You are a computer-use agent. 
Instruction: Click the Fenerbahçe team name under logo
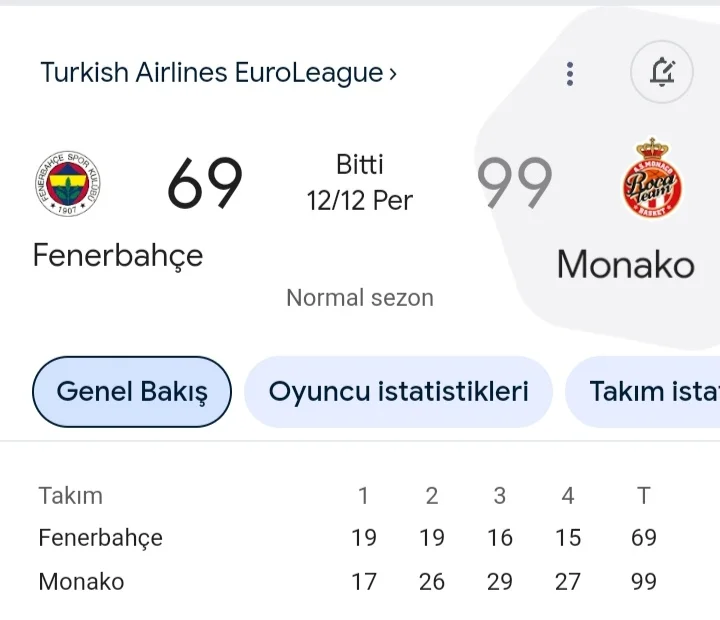118,255
